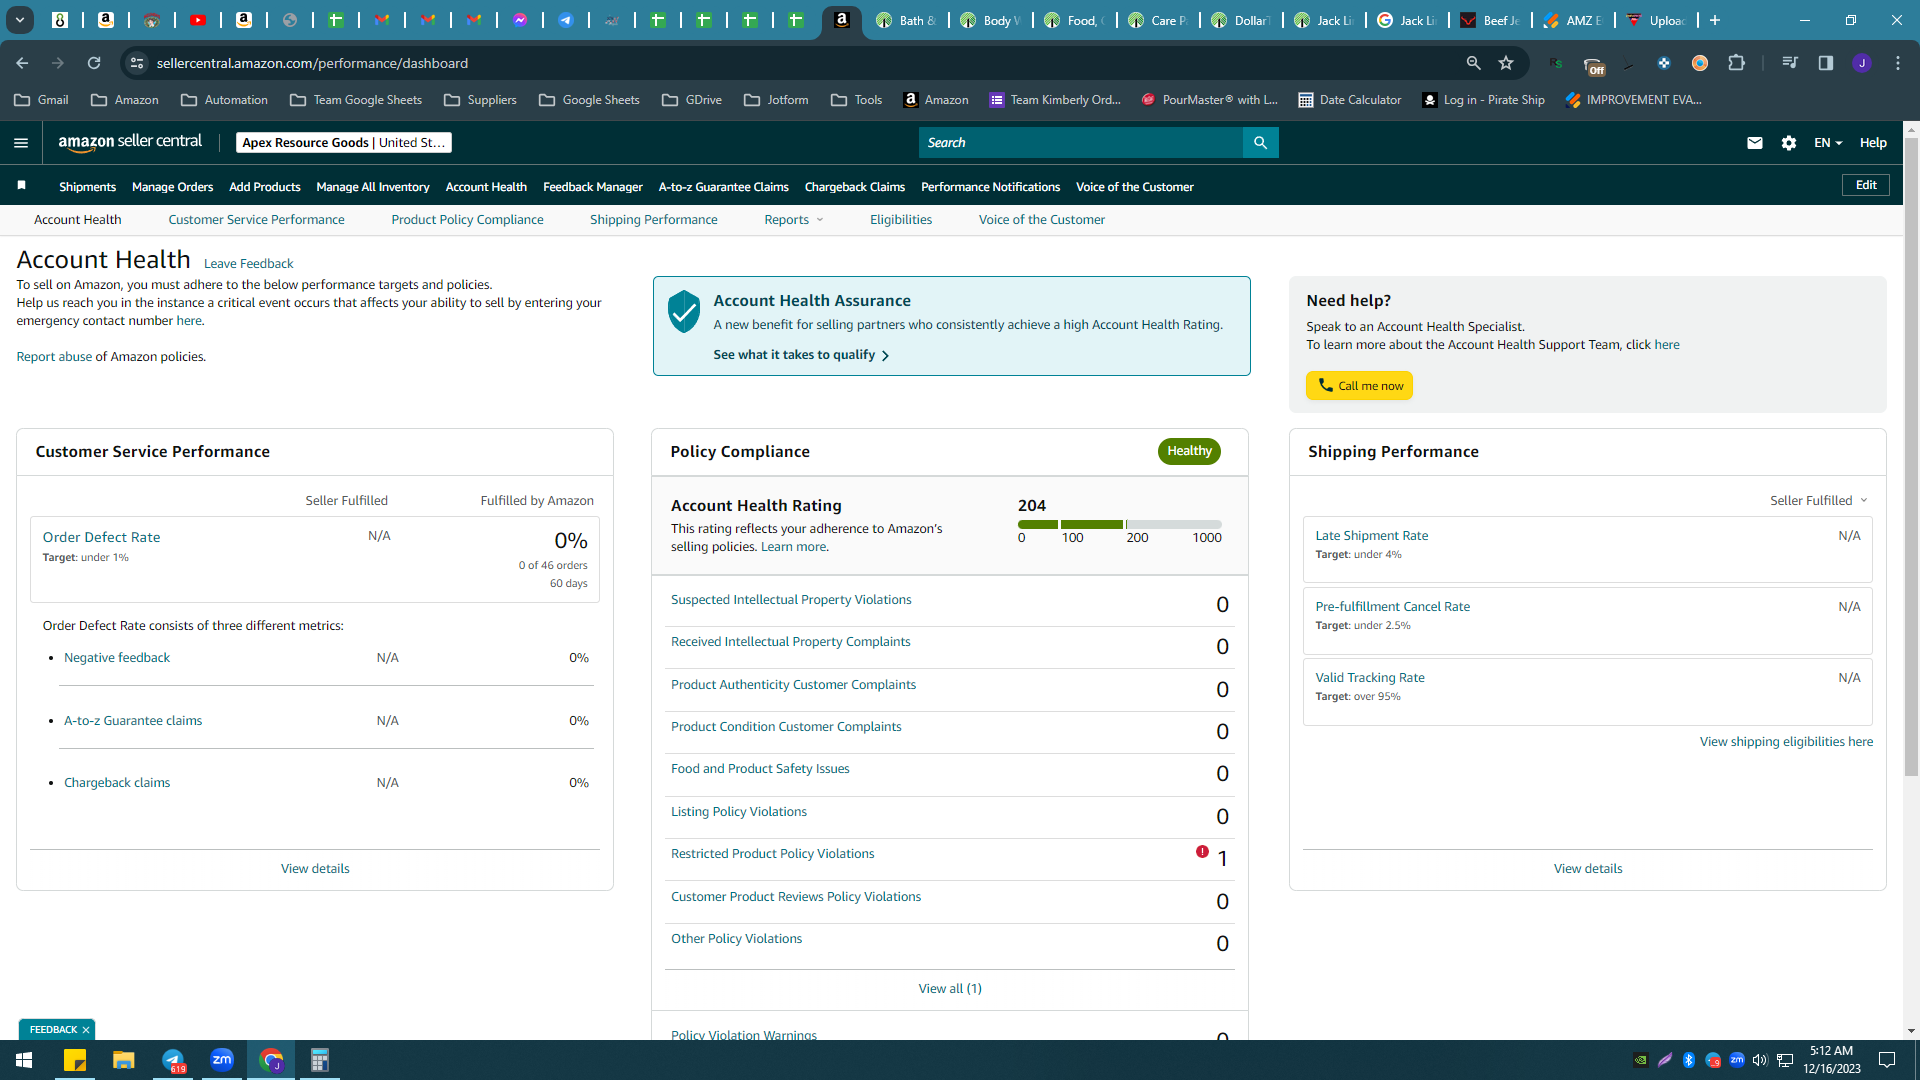Image resolution: width=1920 pixels, height=1080 pixels.
Task: Open the Automation bookmarks folder
Action: pyautogui.click(x=224, y=100)
